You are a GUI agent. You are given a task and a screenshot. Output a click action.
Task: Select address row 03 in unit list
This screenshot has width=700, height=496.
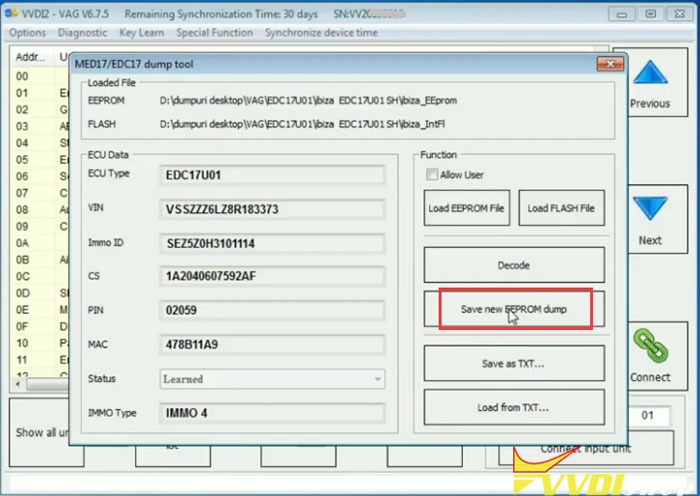tap(39, 126)
